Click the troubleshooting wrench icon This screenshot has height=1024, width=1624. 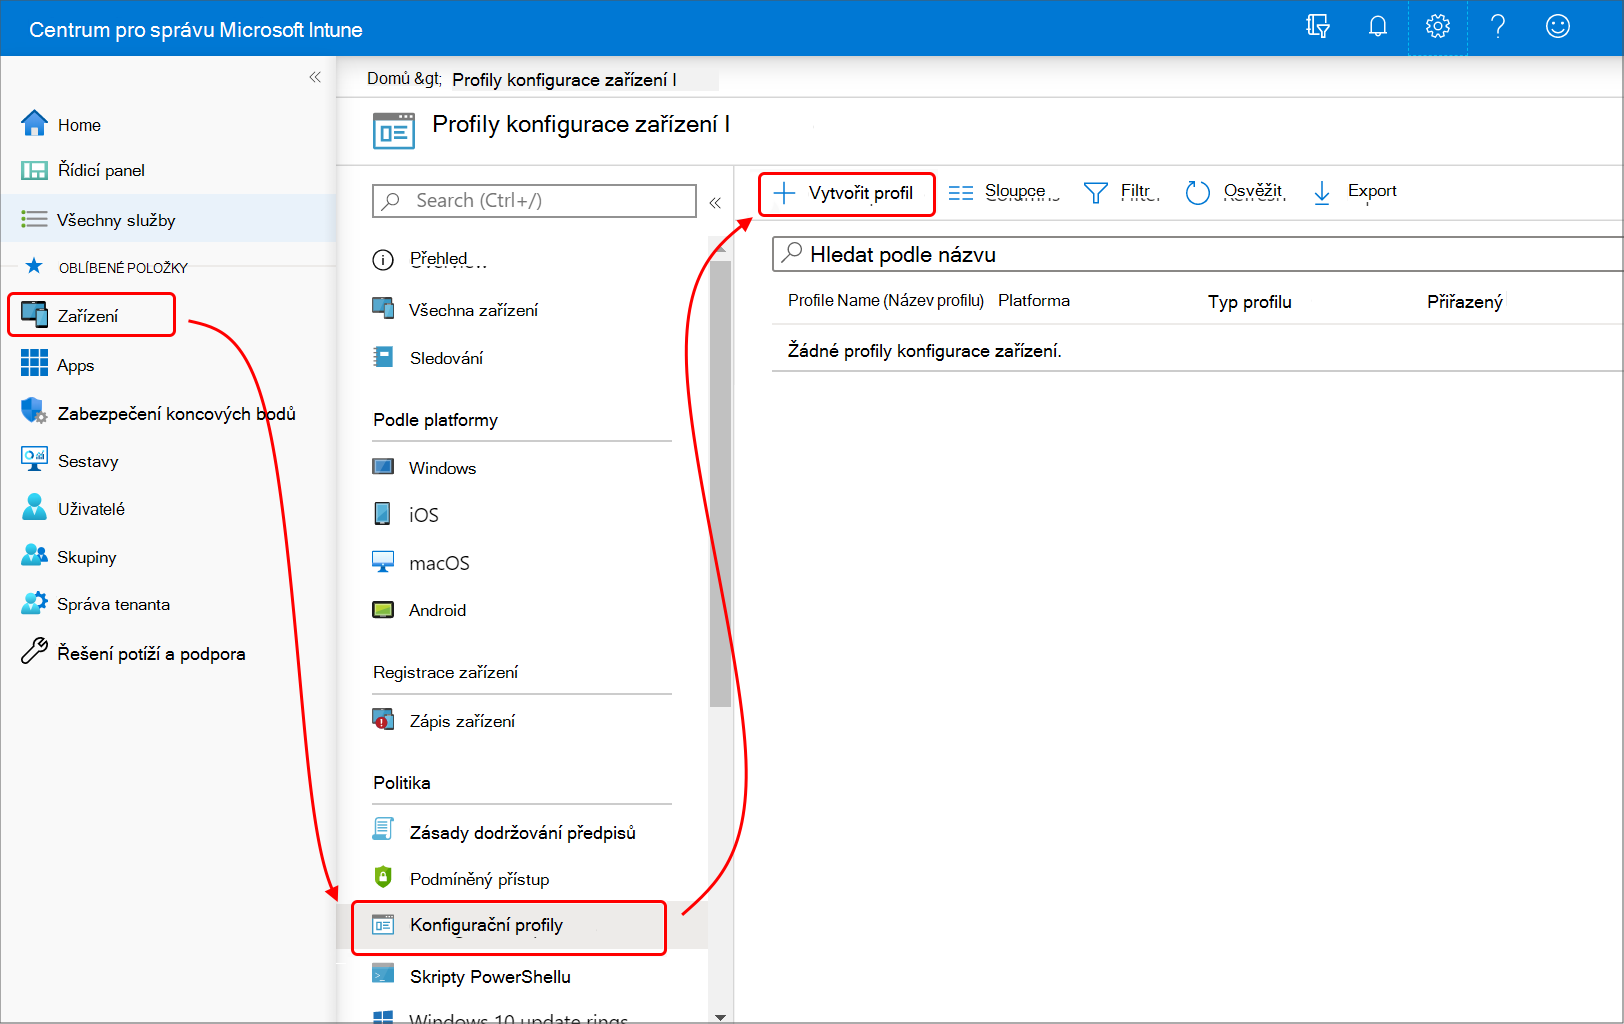tap(34, 651)
